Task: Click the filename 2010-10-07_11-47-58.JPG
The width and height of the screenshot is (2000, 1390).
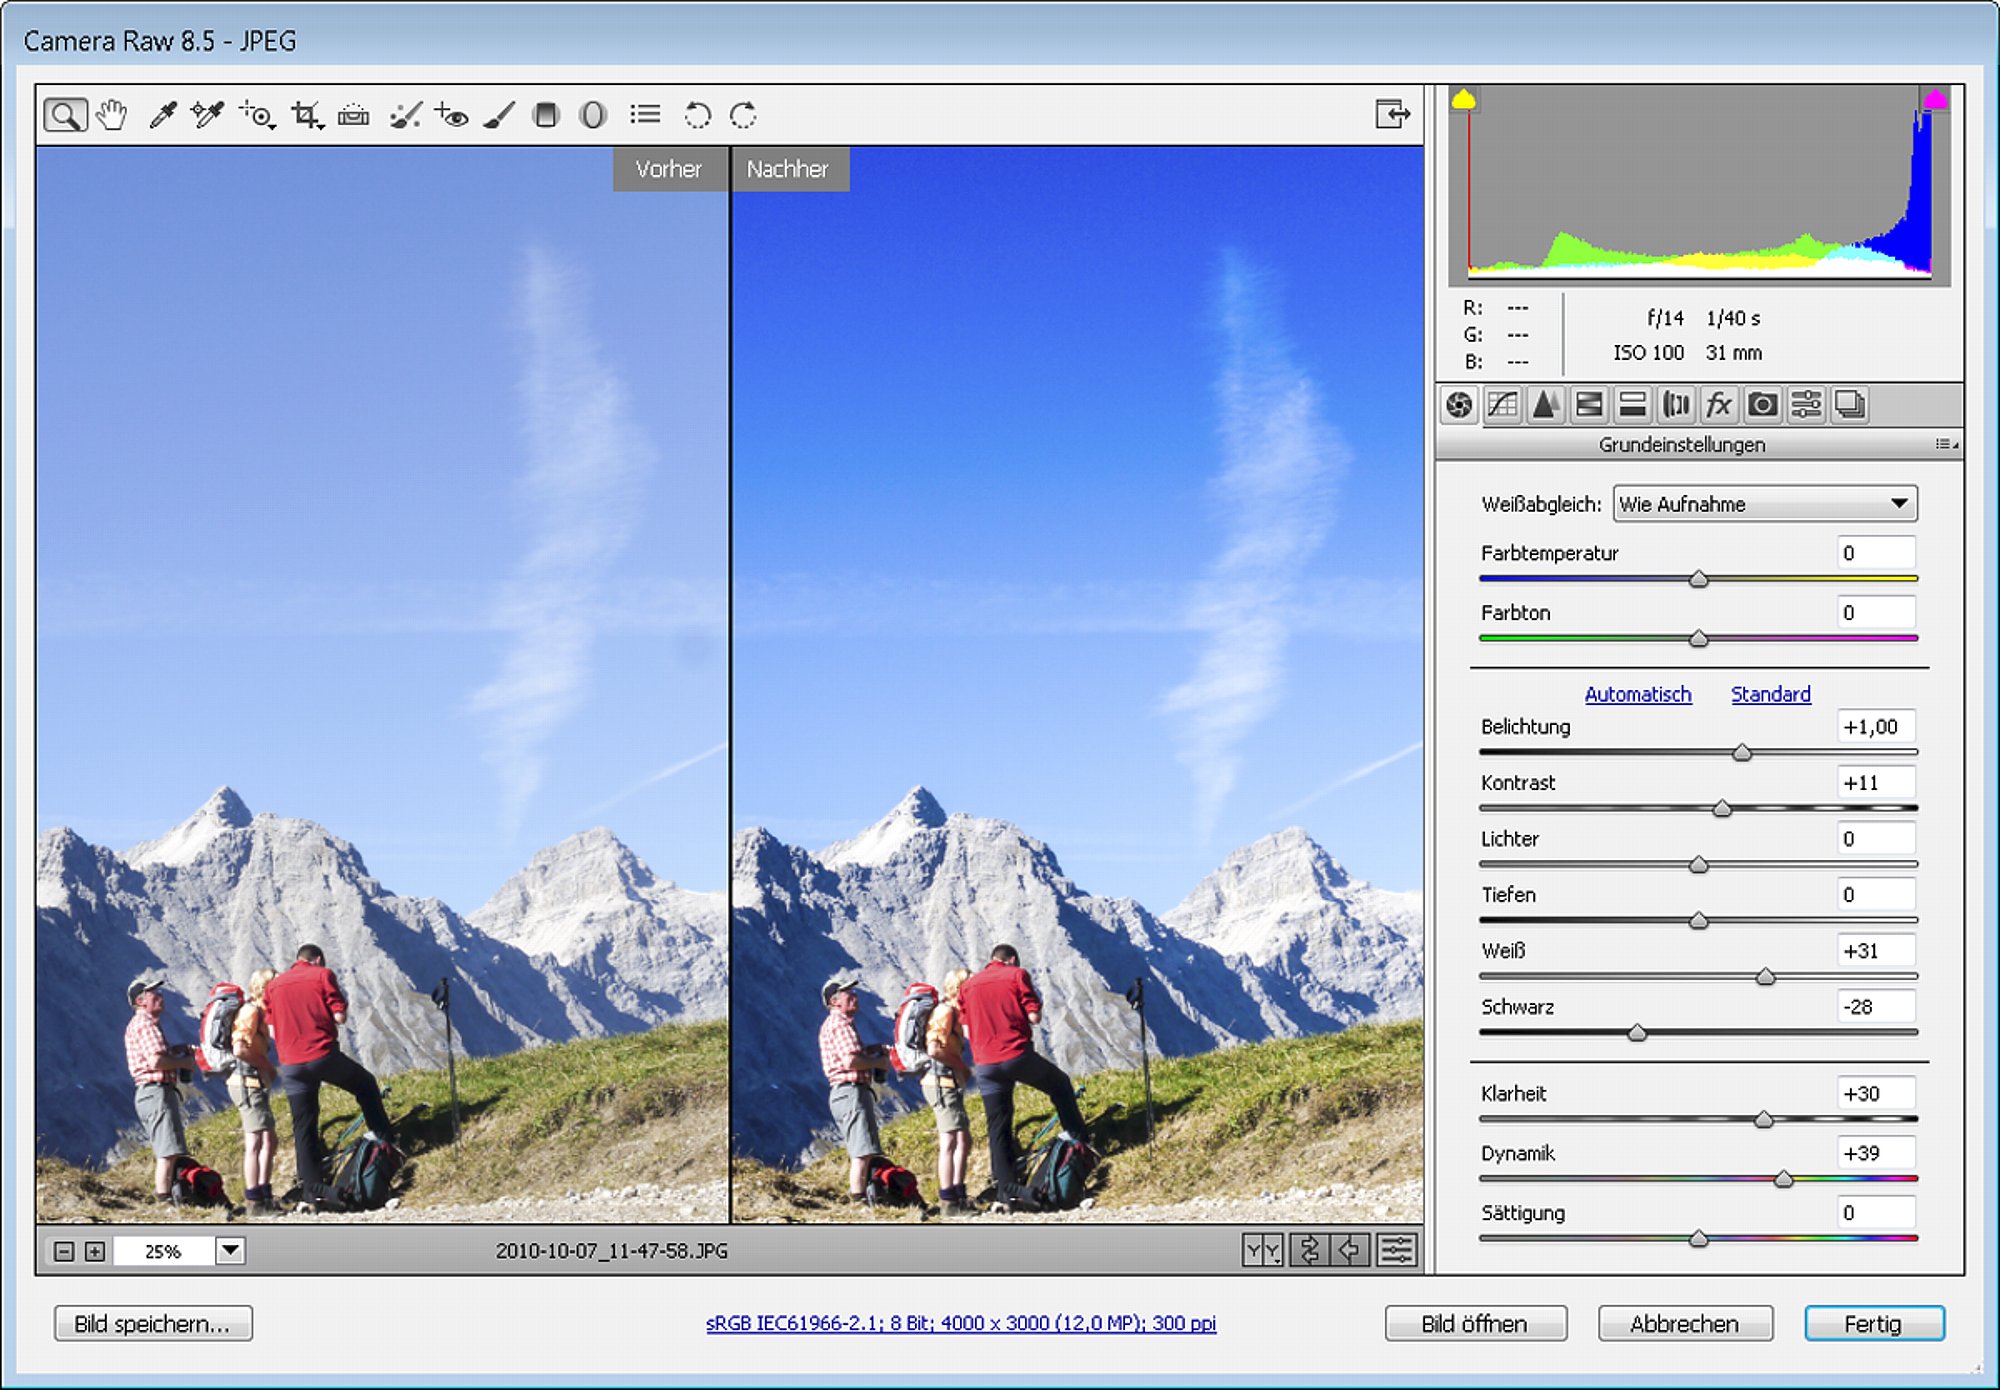Action: (x=612, y=1251)
